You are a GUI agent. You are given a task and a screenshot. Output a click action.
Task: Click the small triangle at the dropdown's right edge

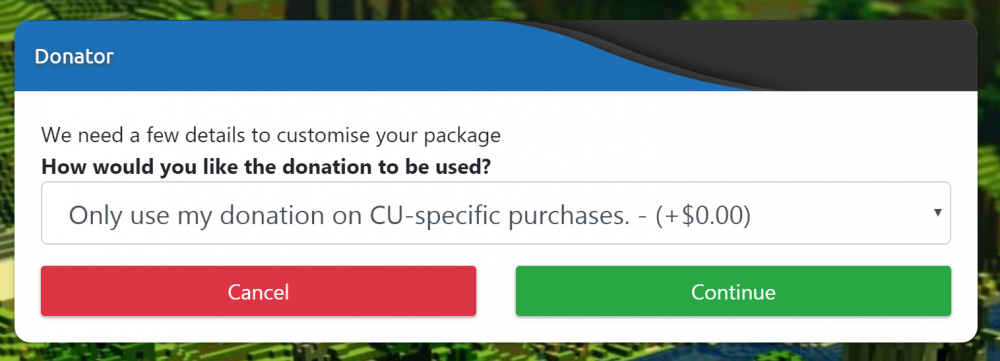(x=938, y=213)
